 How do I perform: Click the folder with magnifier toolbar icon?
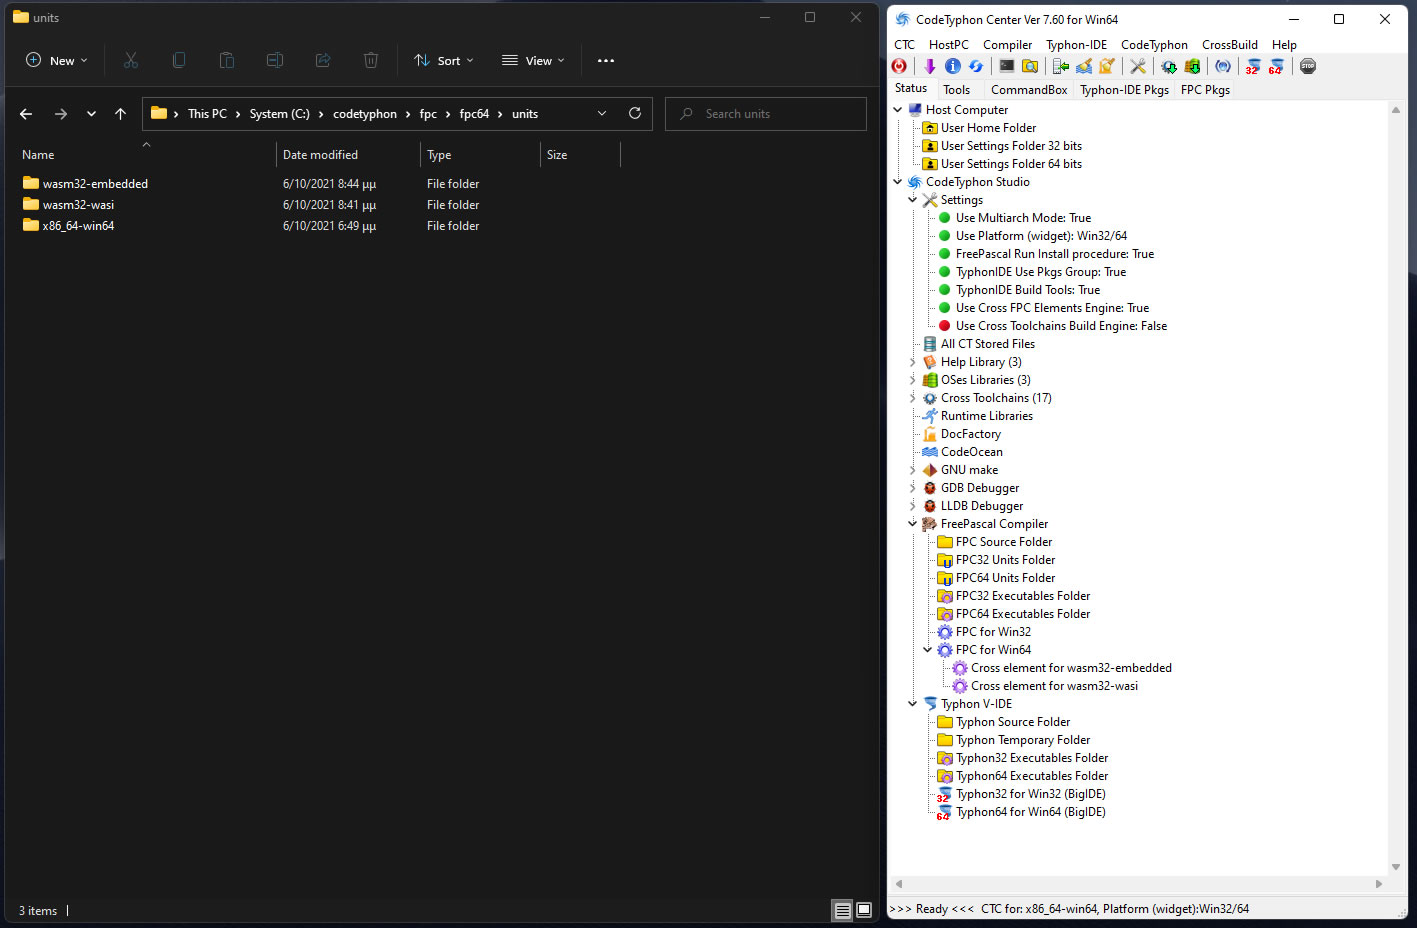[x=1029, y=66]
